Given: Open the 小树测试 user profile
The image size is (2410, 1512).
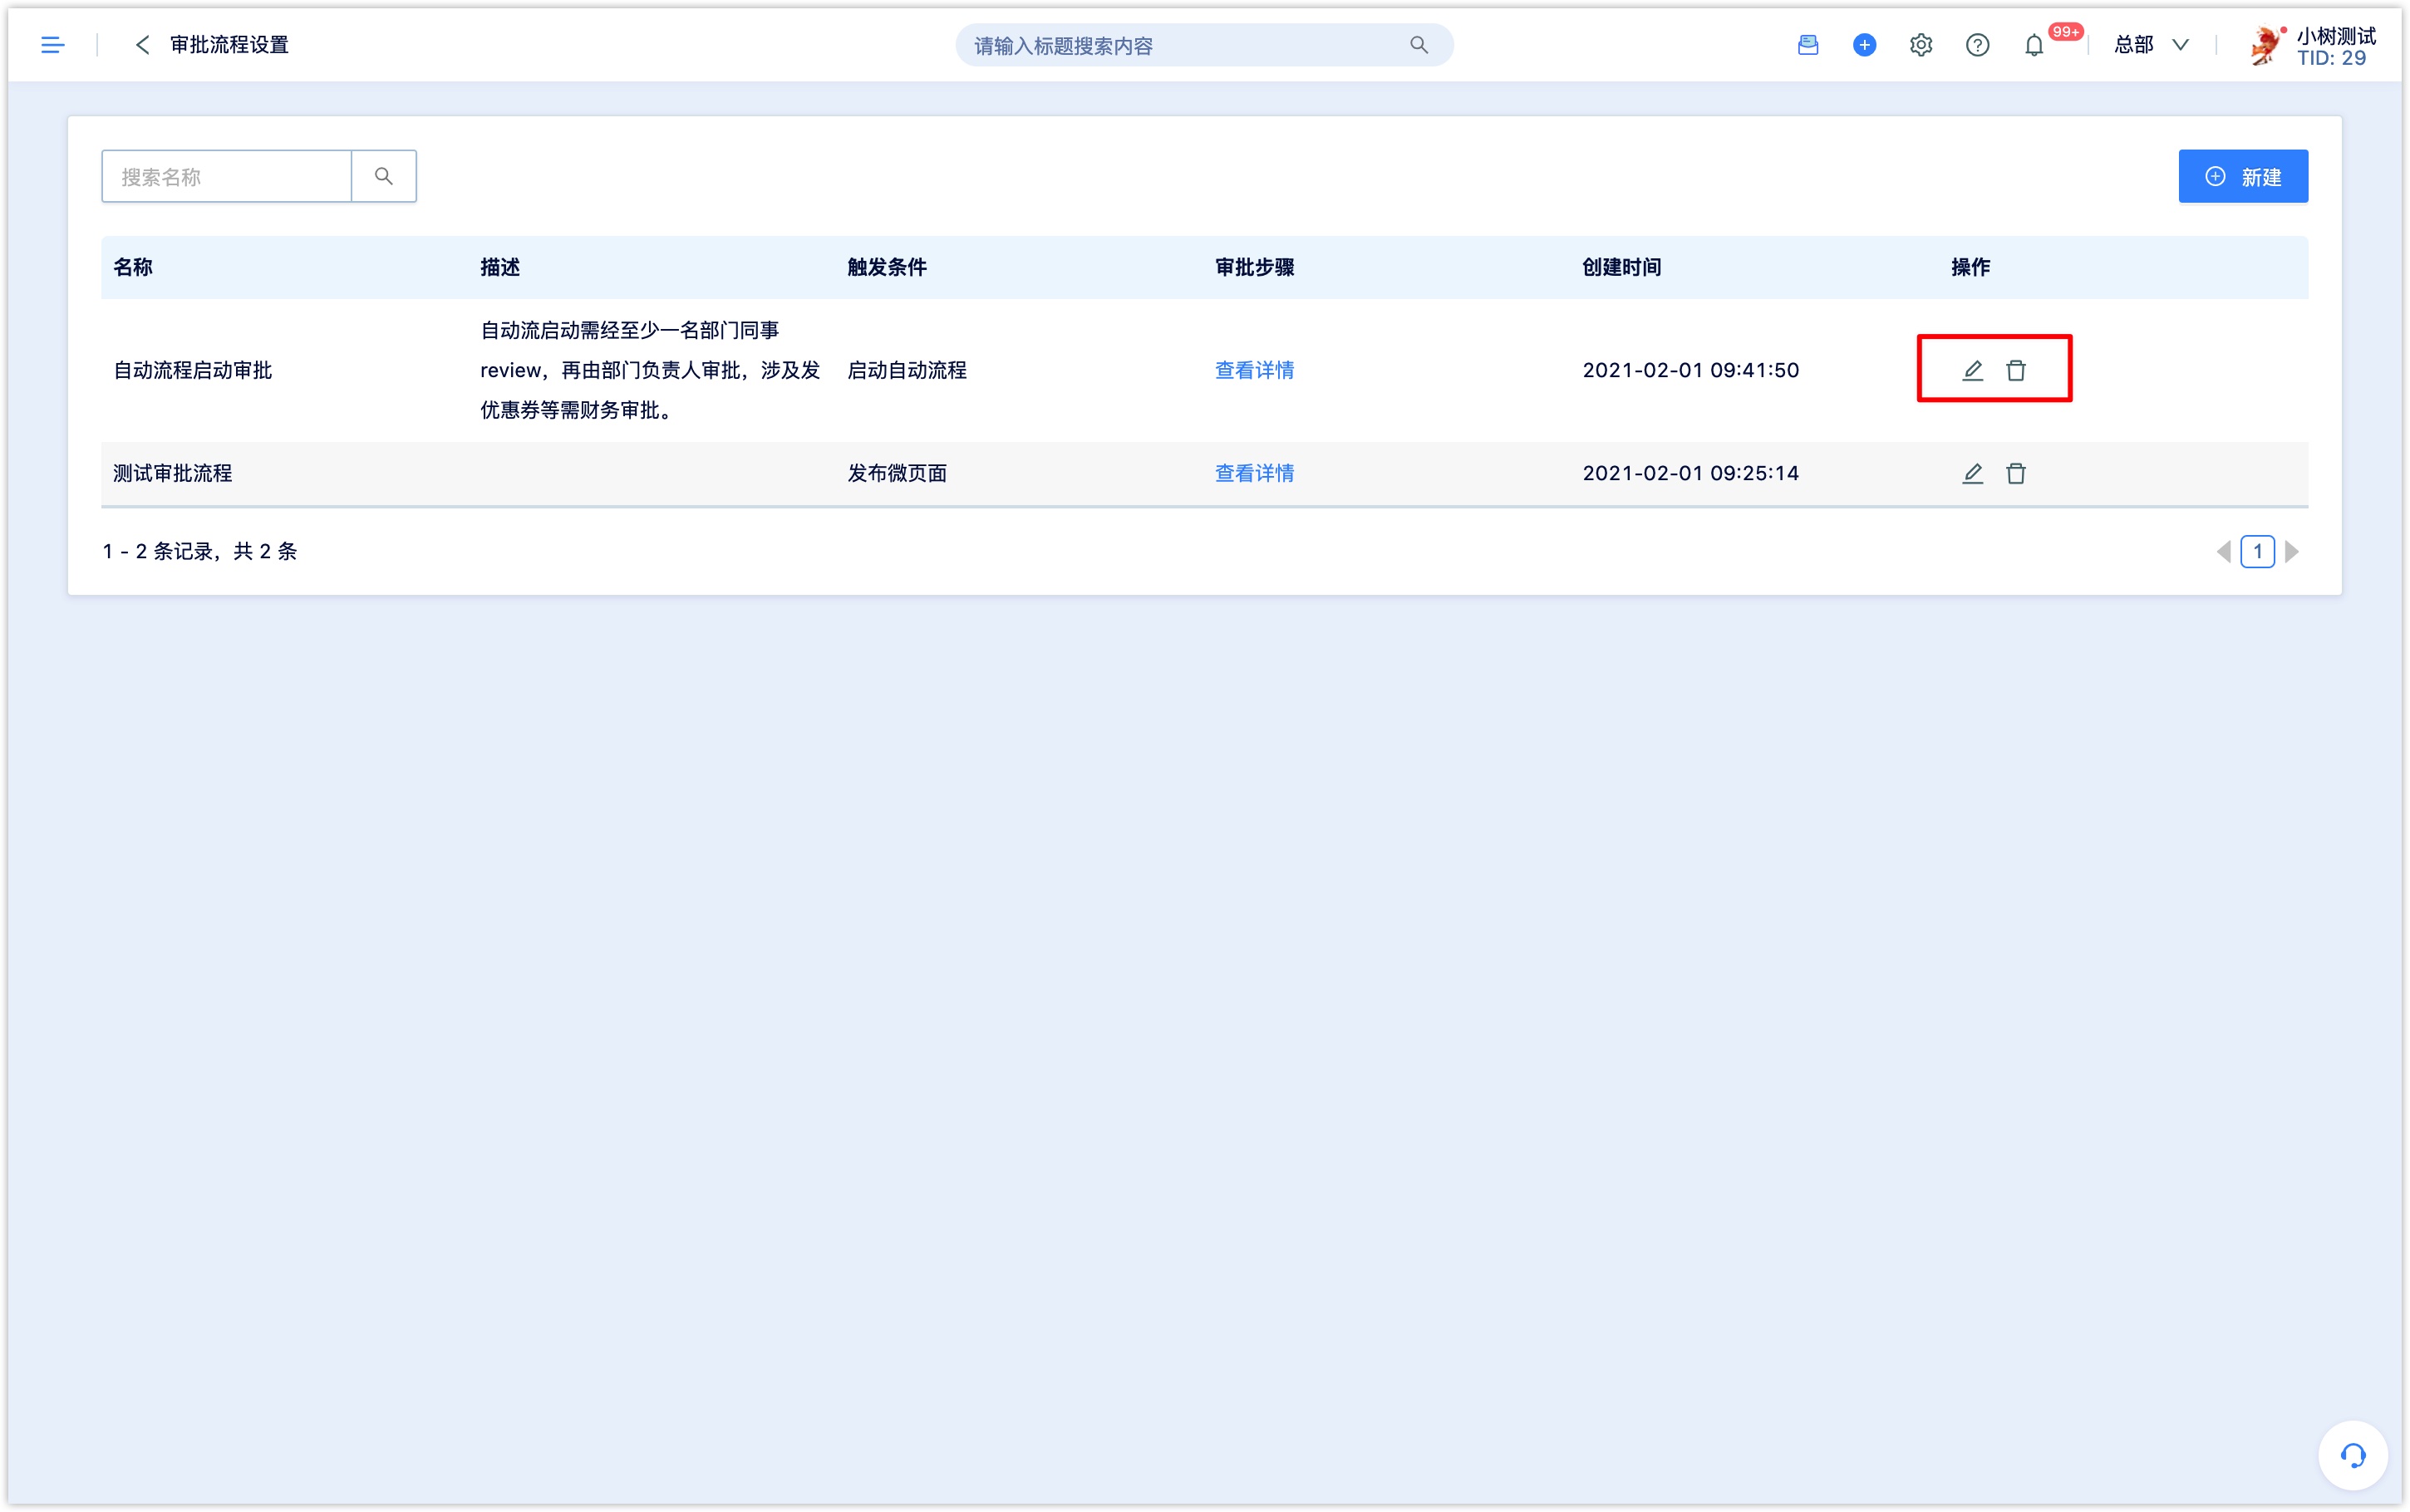Looking at the screenshot, I should tap(2312, 46).
